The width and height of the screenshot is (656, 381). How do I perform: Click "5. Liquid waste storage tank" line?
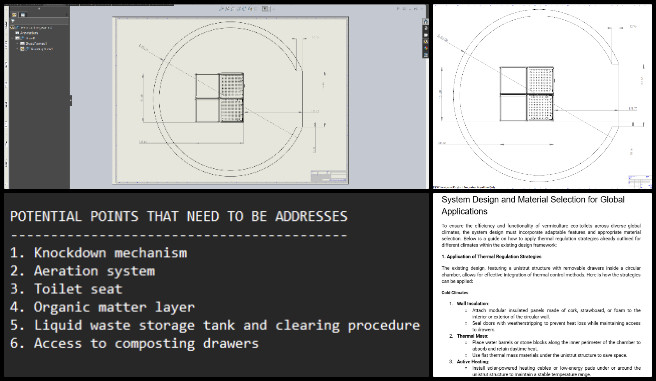point(215,325)
